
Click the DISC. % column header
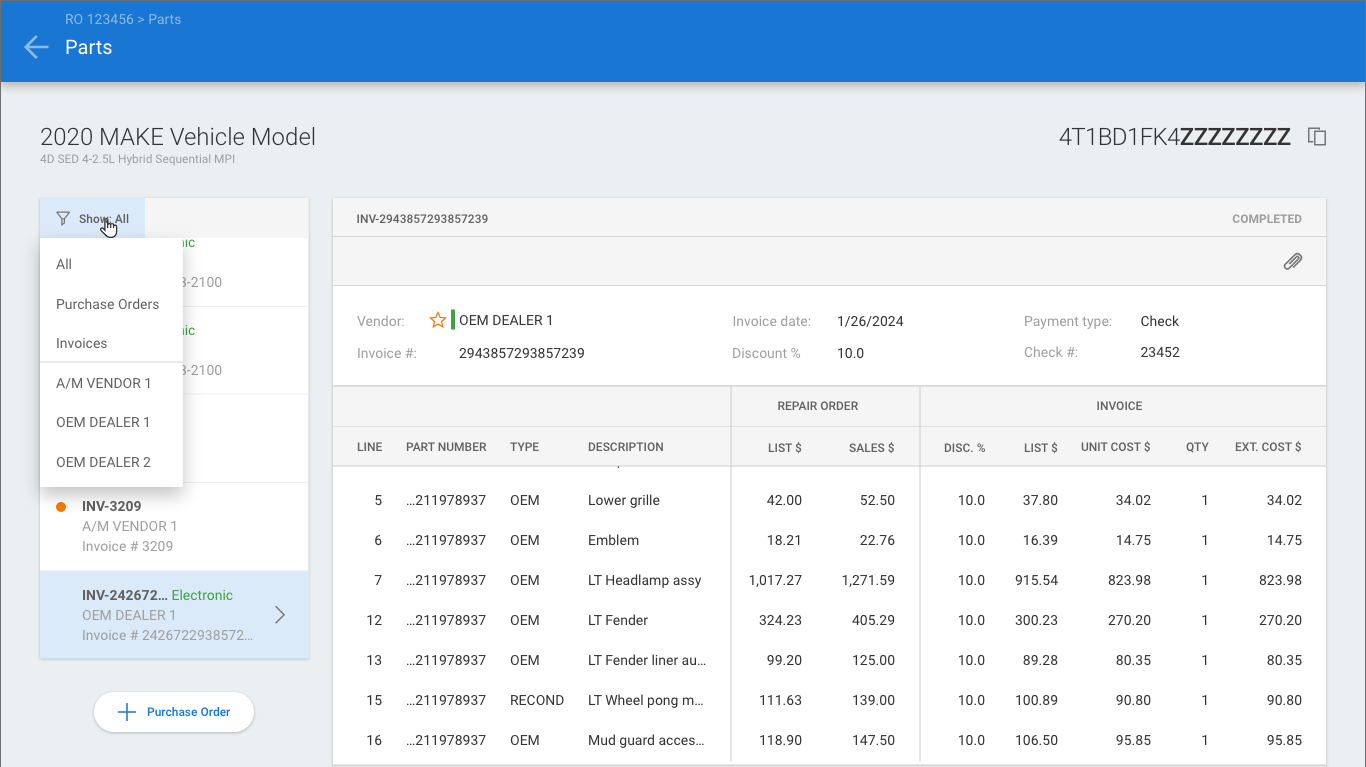965,447
